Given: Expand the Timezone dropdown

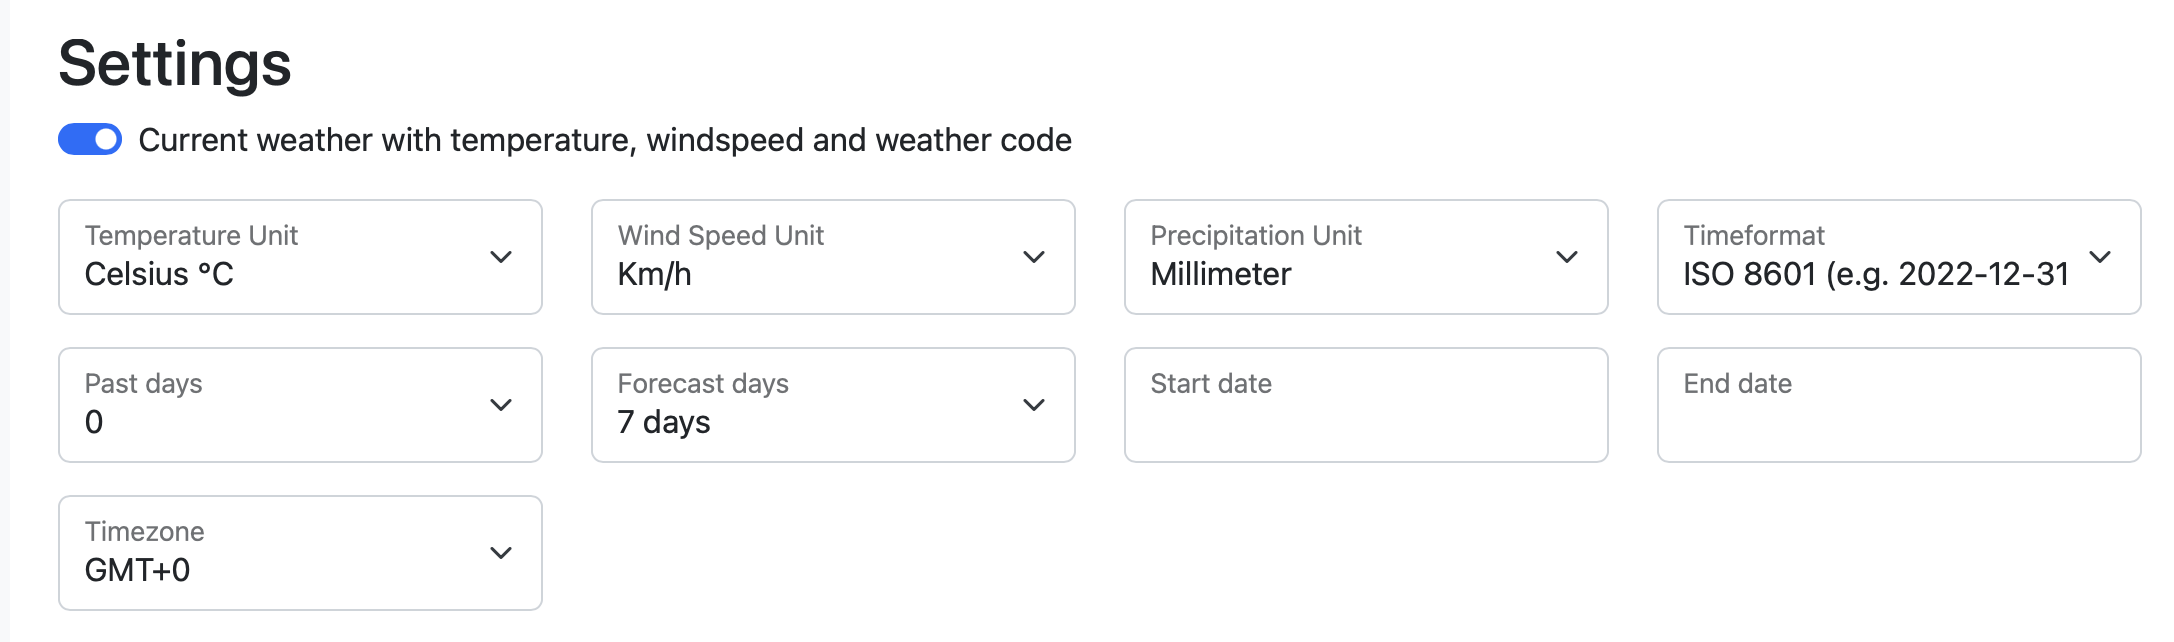Looking at the screenshot, I should tap(299, 552).
